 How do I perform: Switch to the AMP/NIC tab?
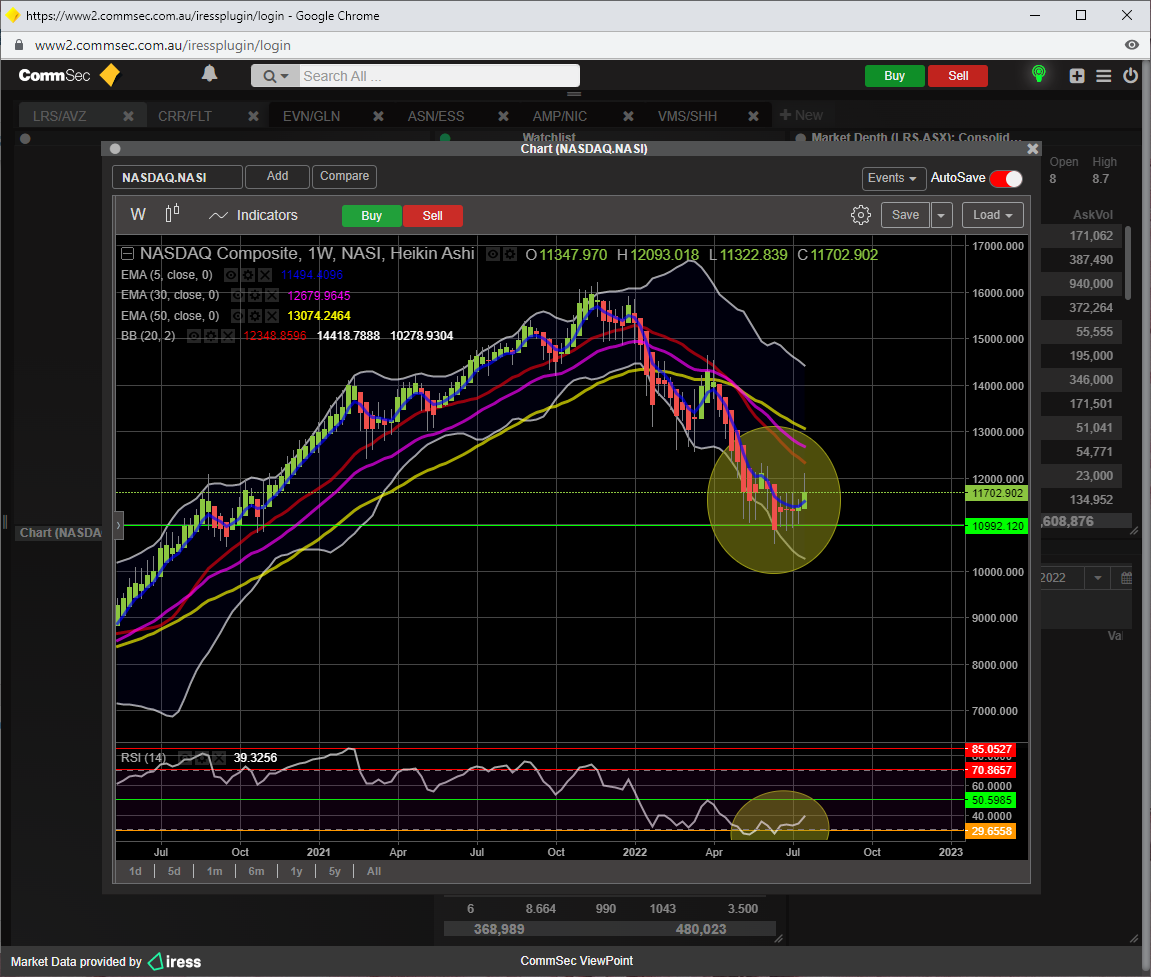click(560, 116)
